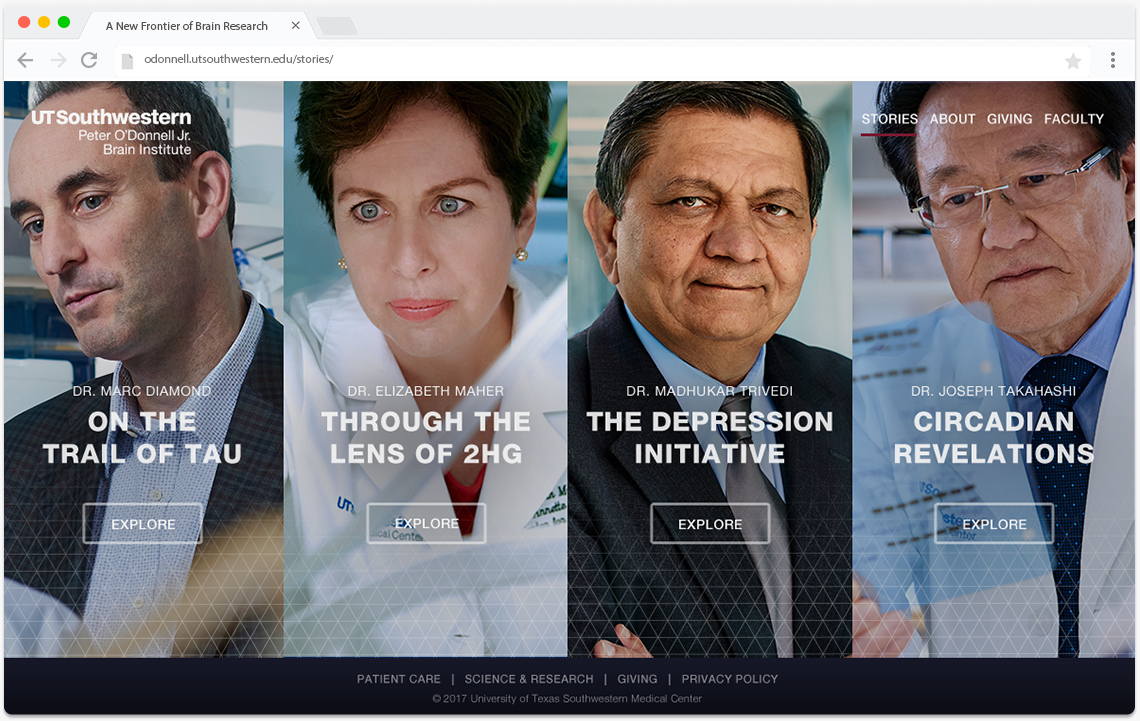1140x721 pixels.
Task: Click the UT Southwestern logo
Action: [x=111, y=132]
